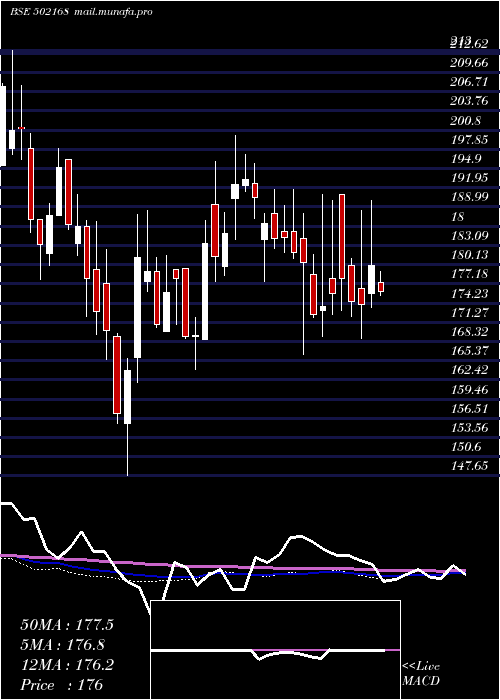Click the last red candlestick on right
The width and height of the screenshot is (500, 700).
pyautogui.click(x=381, y=287)
